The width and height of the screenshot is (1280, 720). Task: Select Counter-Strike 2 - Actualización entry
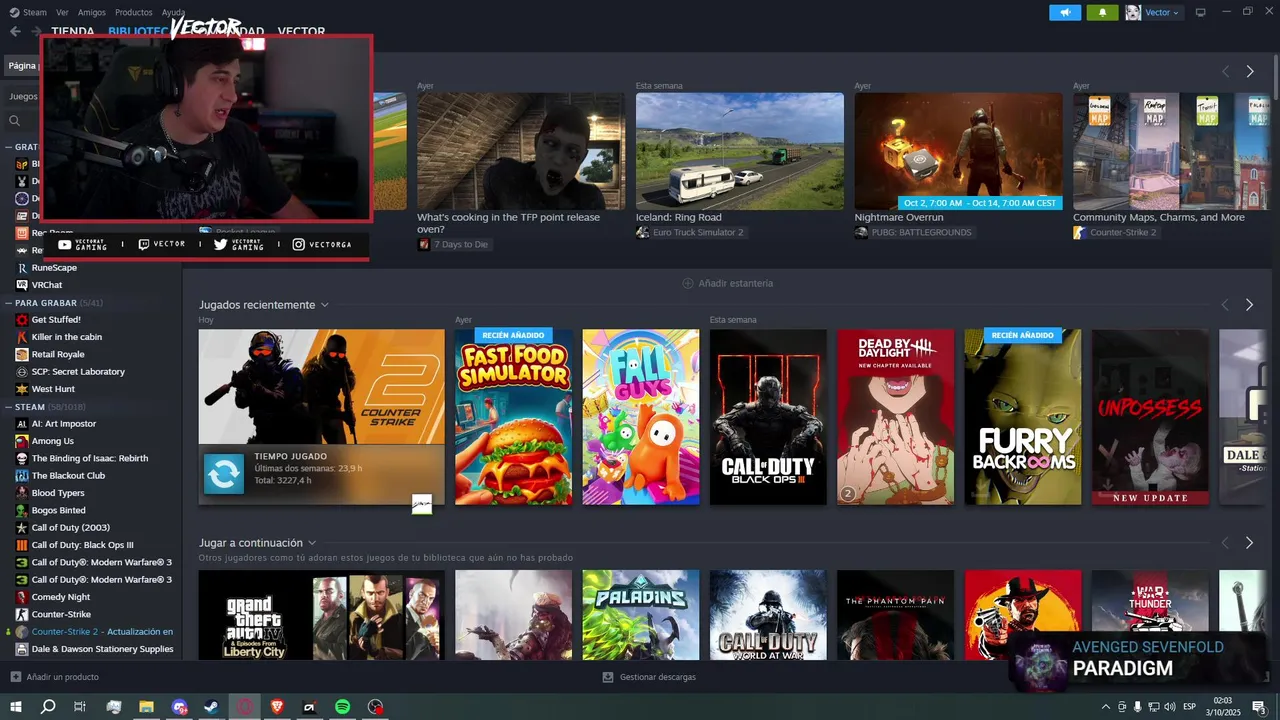click(x=102, y=632)
